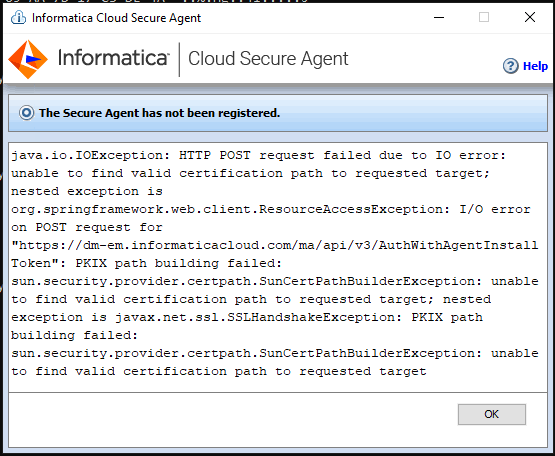Click the blue question mark Help icon
Viewport: 555px width, 456px height.
pos(510,66)
